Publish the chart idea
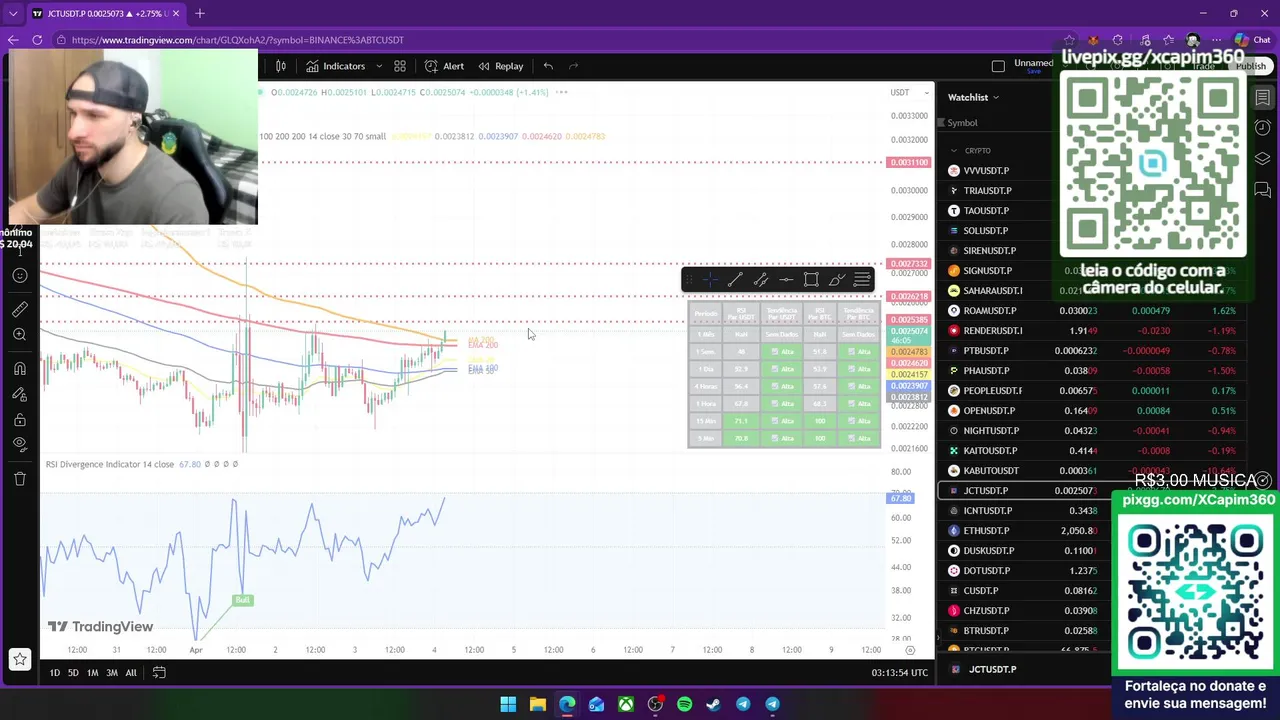The width and height of the screenshot is (1280, 720). (x=1251, y=66)
